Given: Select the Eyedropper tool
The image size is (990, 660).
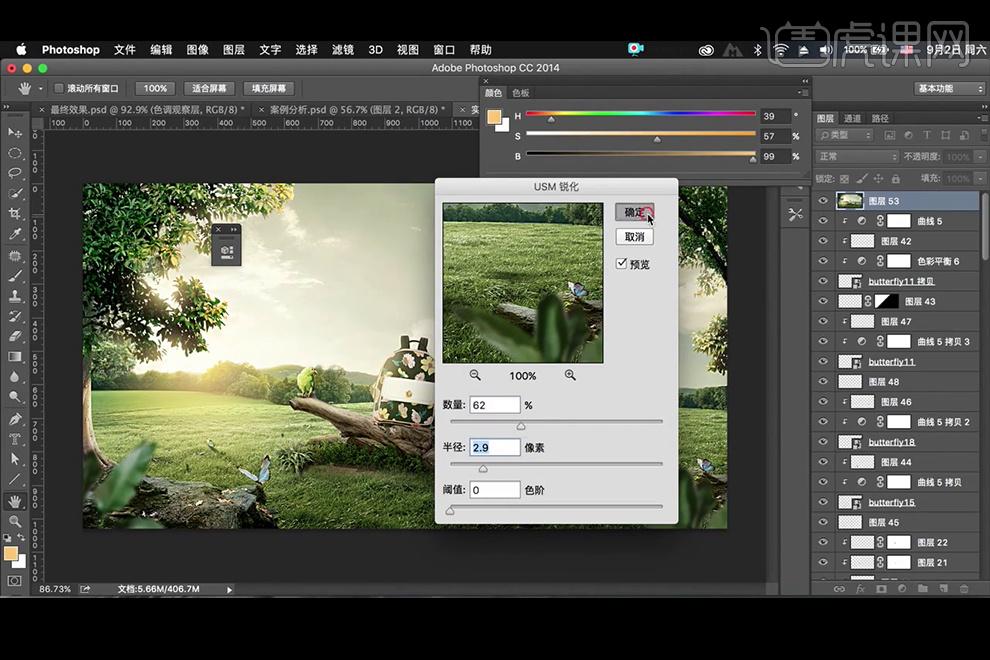Looking at the screenshot, I should pyautogui.click(x=15, y=234).
